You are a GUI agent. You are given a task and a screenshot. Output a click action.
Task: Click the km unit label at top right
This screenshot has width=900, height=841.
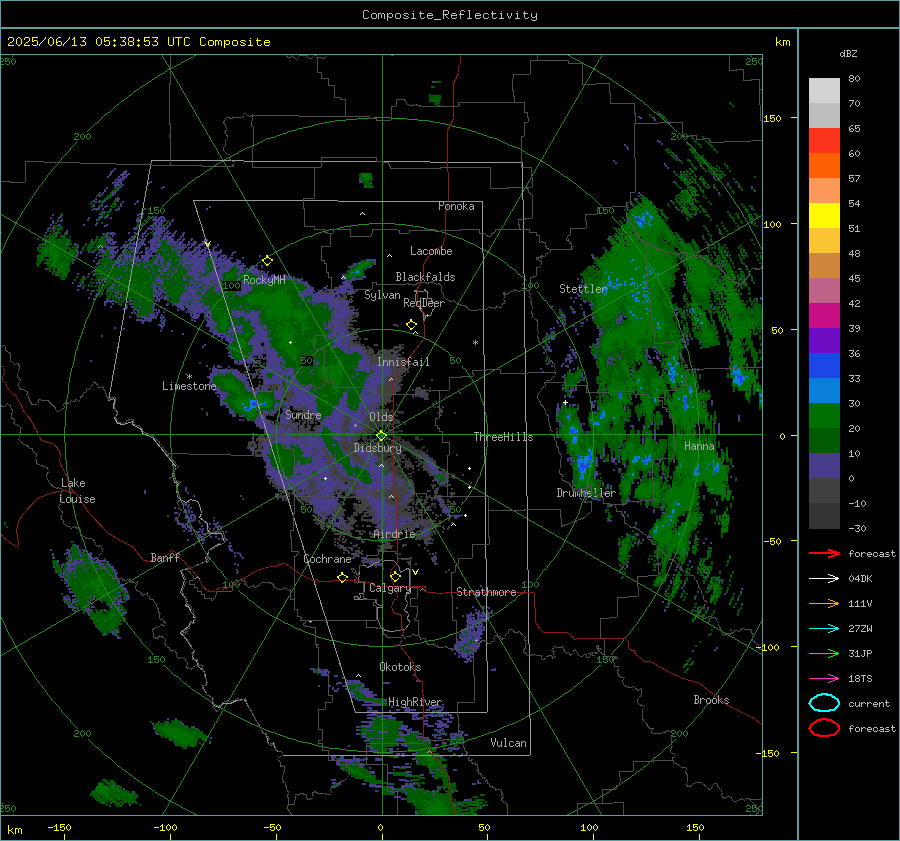click(x=782, y=42)
